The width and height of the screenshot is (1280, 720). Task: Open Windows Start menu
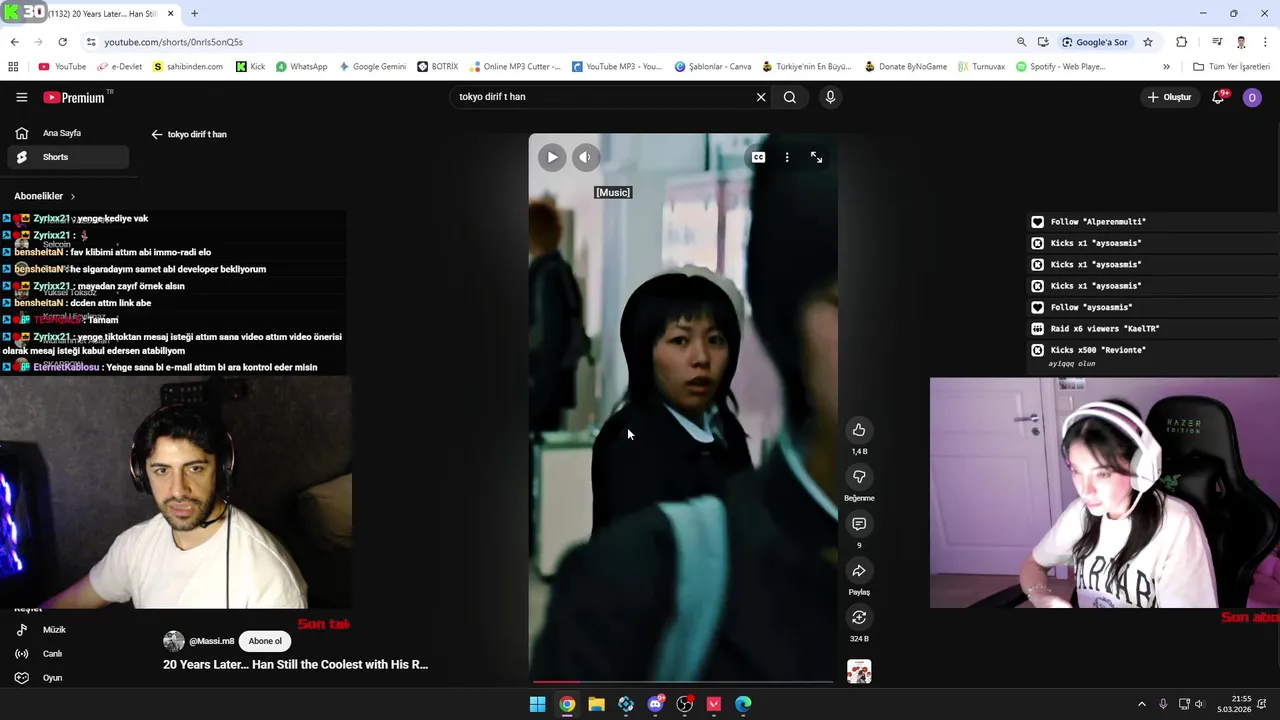[537, 704]
